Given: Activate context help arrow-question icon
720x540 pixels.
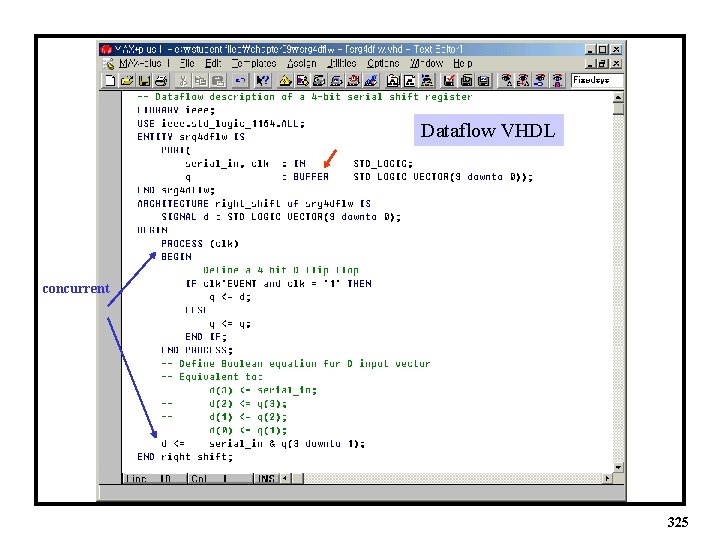Looking at the screenshot, I should click(x=262, y=81).
